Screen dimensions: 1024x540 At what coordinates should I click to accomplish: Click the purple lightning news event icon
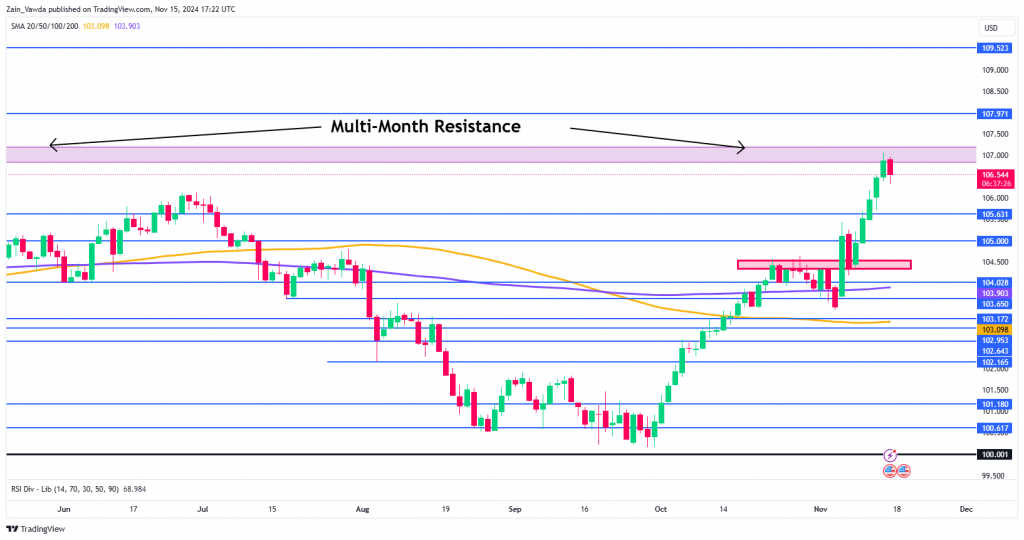(889, 455)
